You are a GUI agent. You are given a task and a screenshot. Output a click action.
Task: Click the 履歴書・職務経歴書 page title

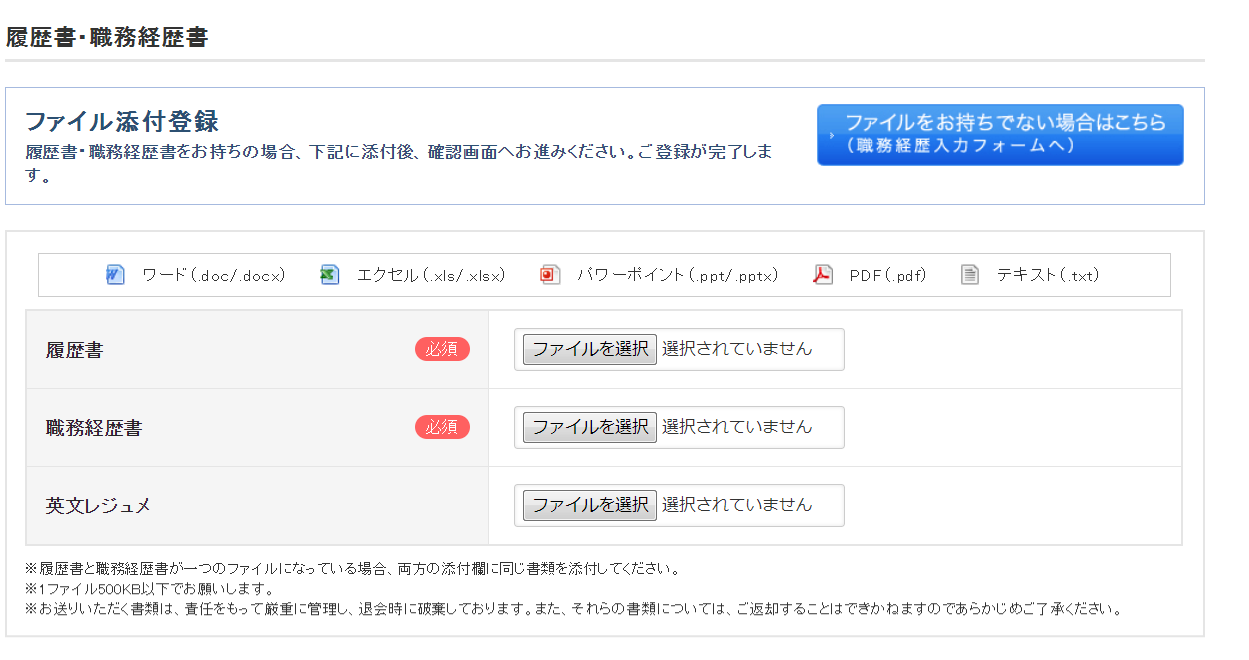coord(107,38)
